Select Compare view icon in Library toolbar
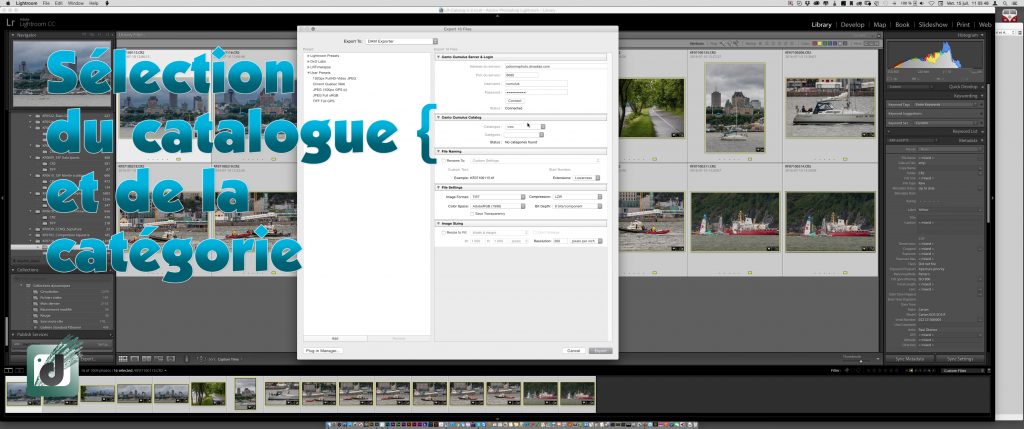Viewport: 1024px width, 429px height. (146, 358)
